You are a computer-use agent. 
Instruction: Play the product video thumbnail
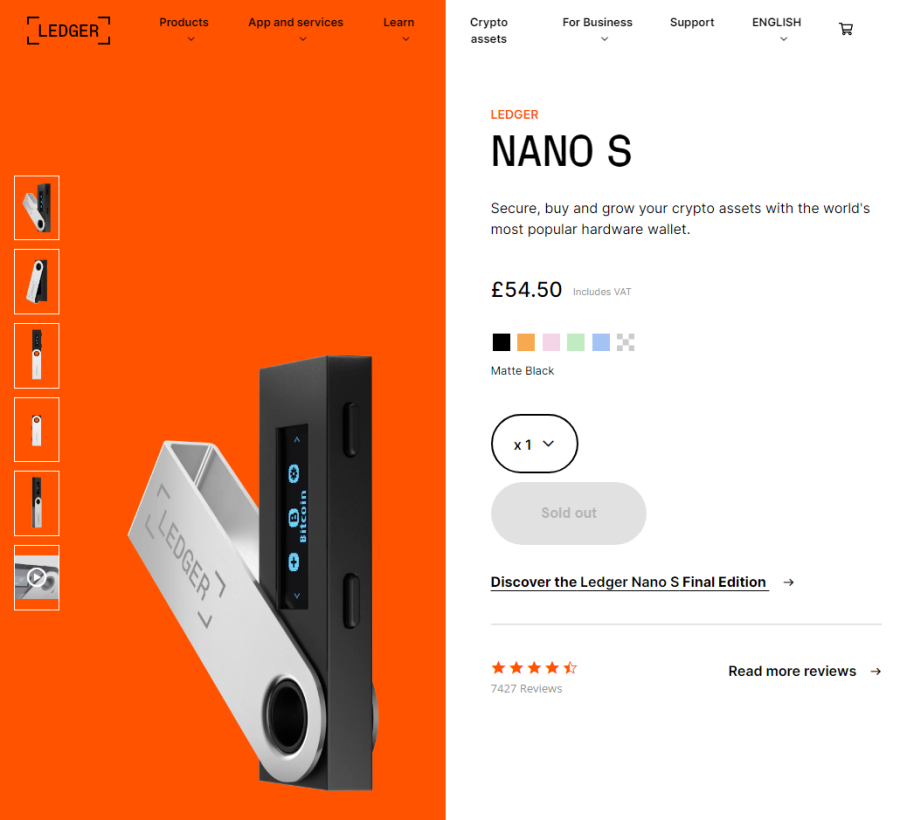pyautogui.click(x=37, y=577)
